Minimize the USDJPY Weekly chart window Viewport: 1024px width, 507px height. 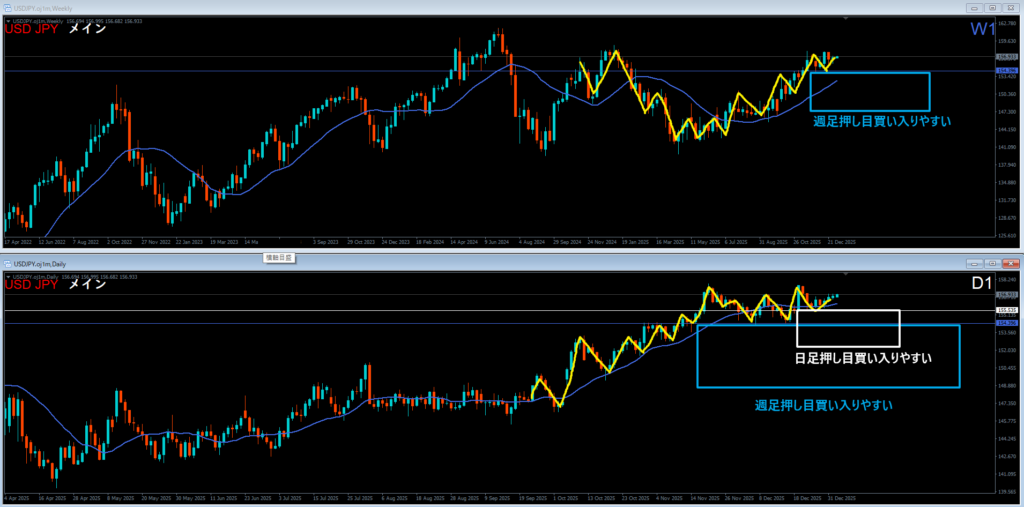974,7
